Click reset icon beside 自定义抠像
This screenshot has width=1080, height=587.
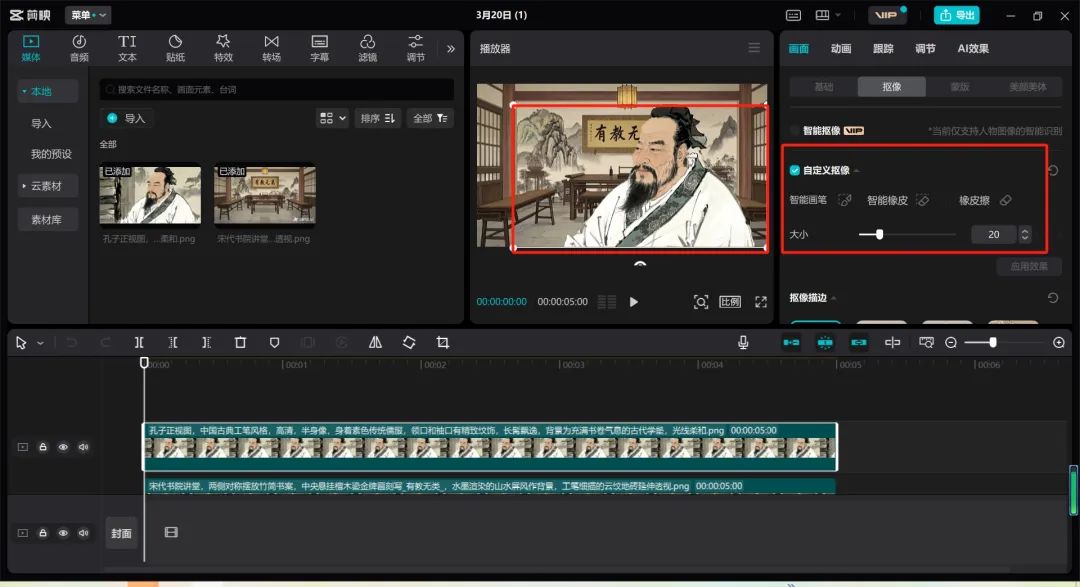click(1053, 170)
